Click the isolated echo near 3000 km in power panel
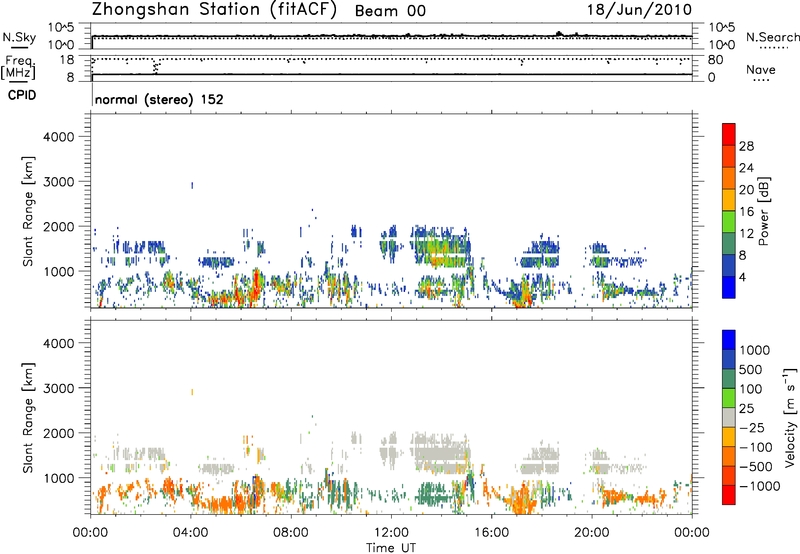Viewport: 800px width, 554px height. [x=192, y=185]
